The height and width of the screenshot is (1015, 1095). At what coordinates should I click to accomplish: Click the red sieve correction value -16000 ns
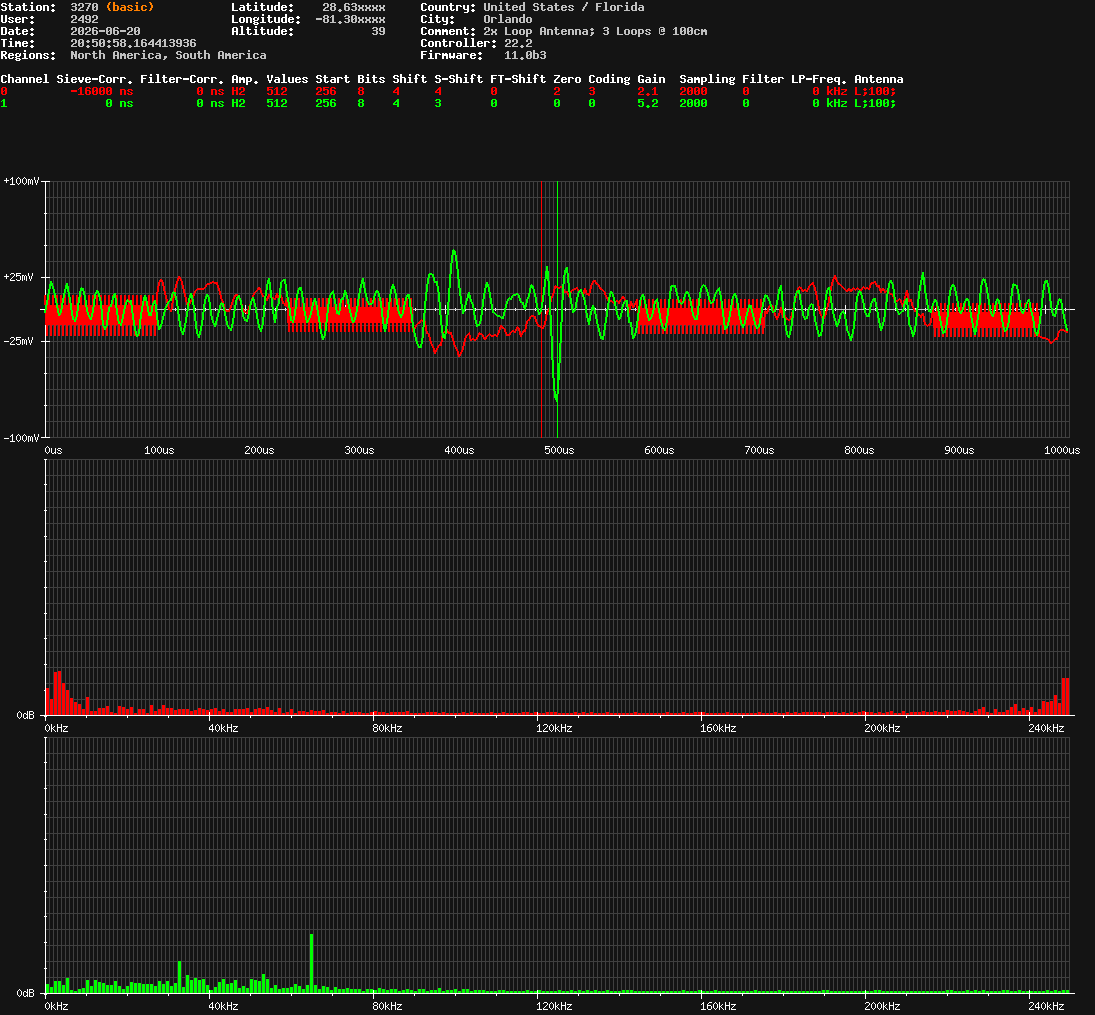click(101, 92)
